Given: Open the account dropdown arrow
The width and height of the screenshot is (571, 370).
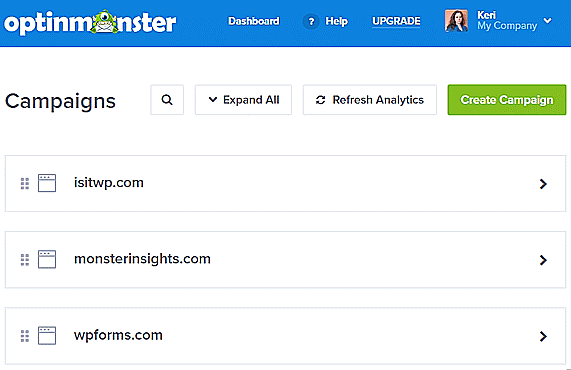Looking at the screenshot, I should (547, 21).
